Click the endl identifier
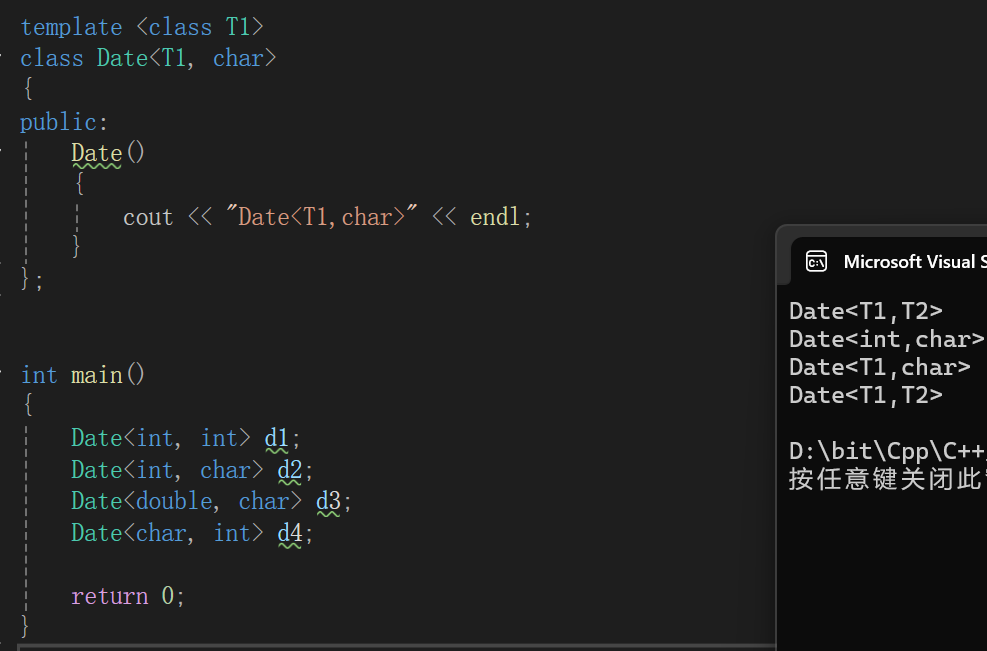Screen dimensions: 987x651 click(495, 217)
